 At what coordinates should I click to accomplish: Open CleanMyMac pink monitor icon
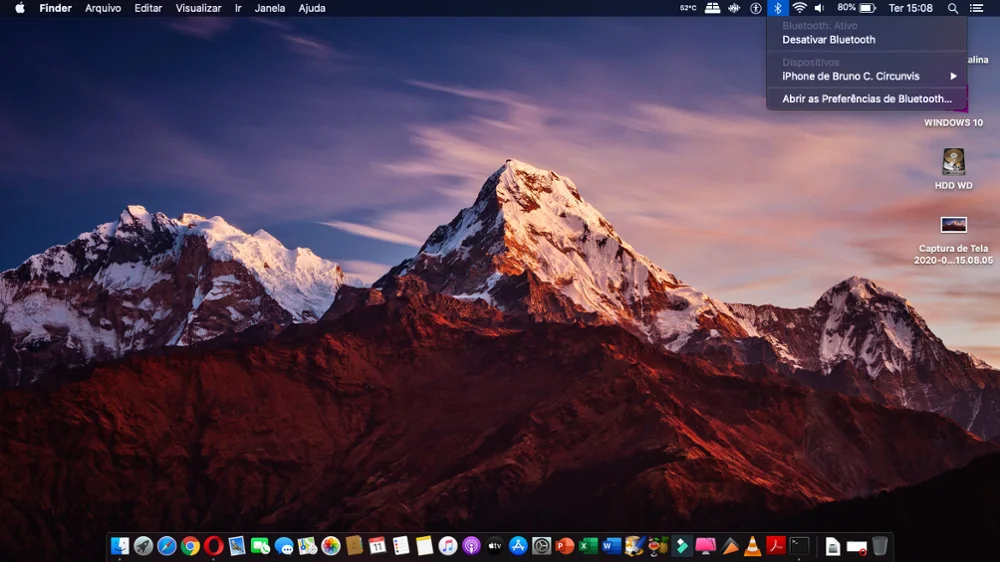click(x=705, y=546)
